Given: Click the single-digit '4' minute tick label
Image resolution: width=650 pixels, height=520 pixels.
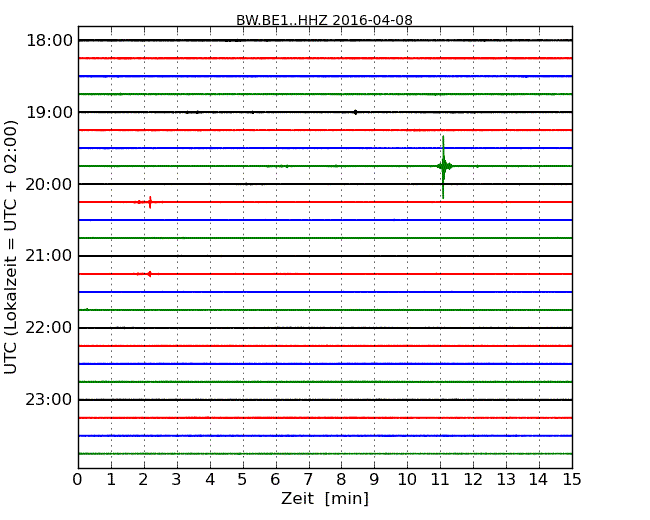Looking at the screenshot, I should point(210,480).
